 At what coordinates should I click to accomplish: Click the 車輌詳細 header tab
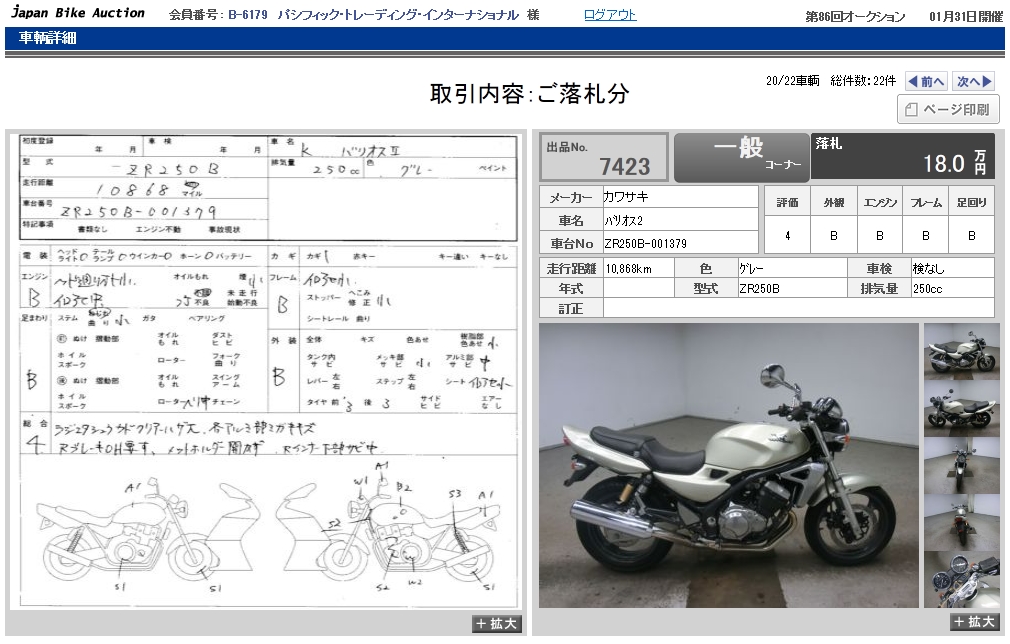(x=47, y=39)
